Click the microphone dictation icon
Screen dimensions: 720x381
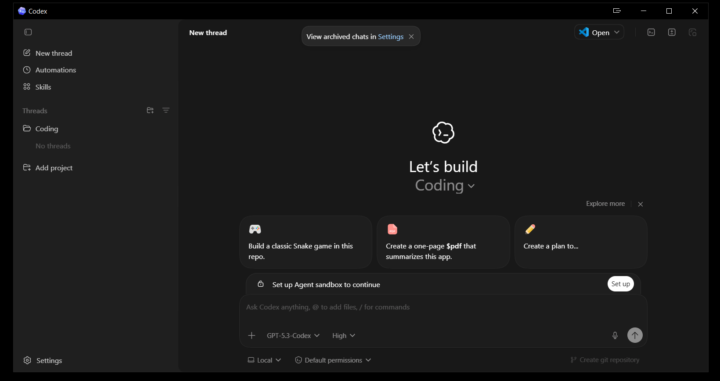tap(615, 336)
